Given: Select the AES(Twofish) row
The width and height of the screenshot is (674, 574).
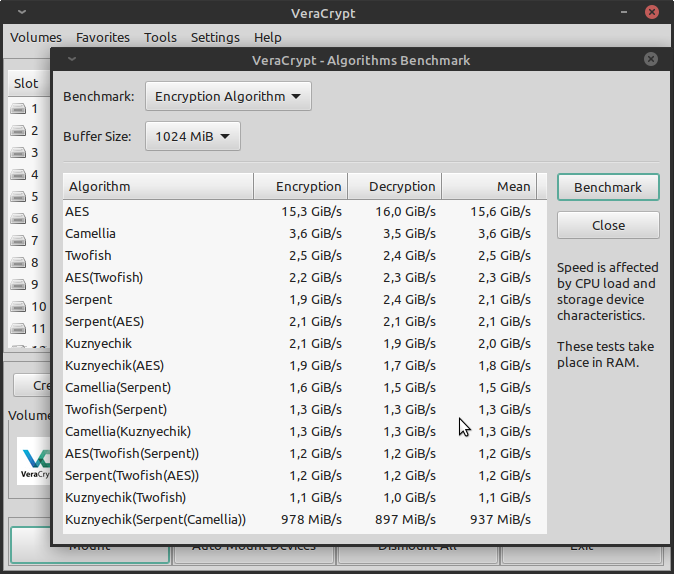Looking at the screenshot, I should (305, 277).
